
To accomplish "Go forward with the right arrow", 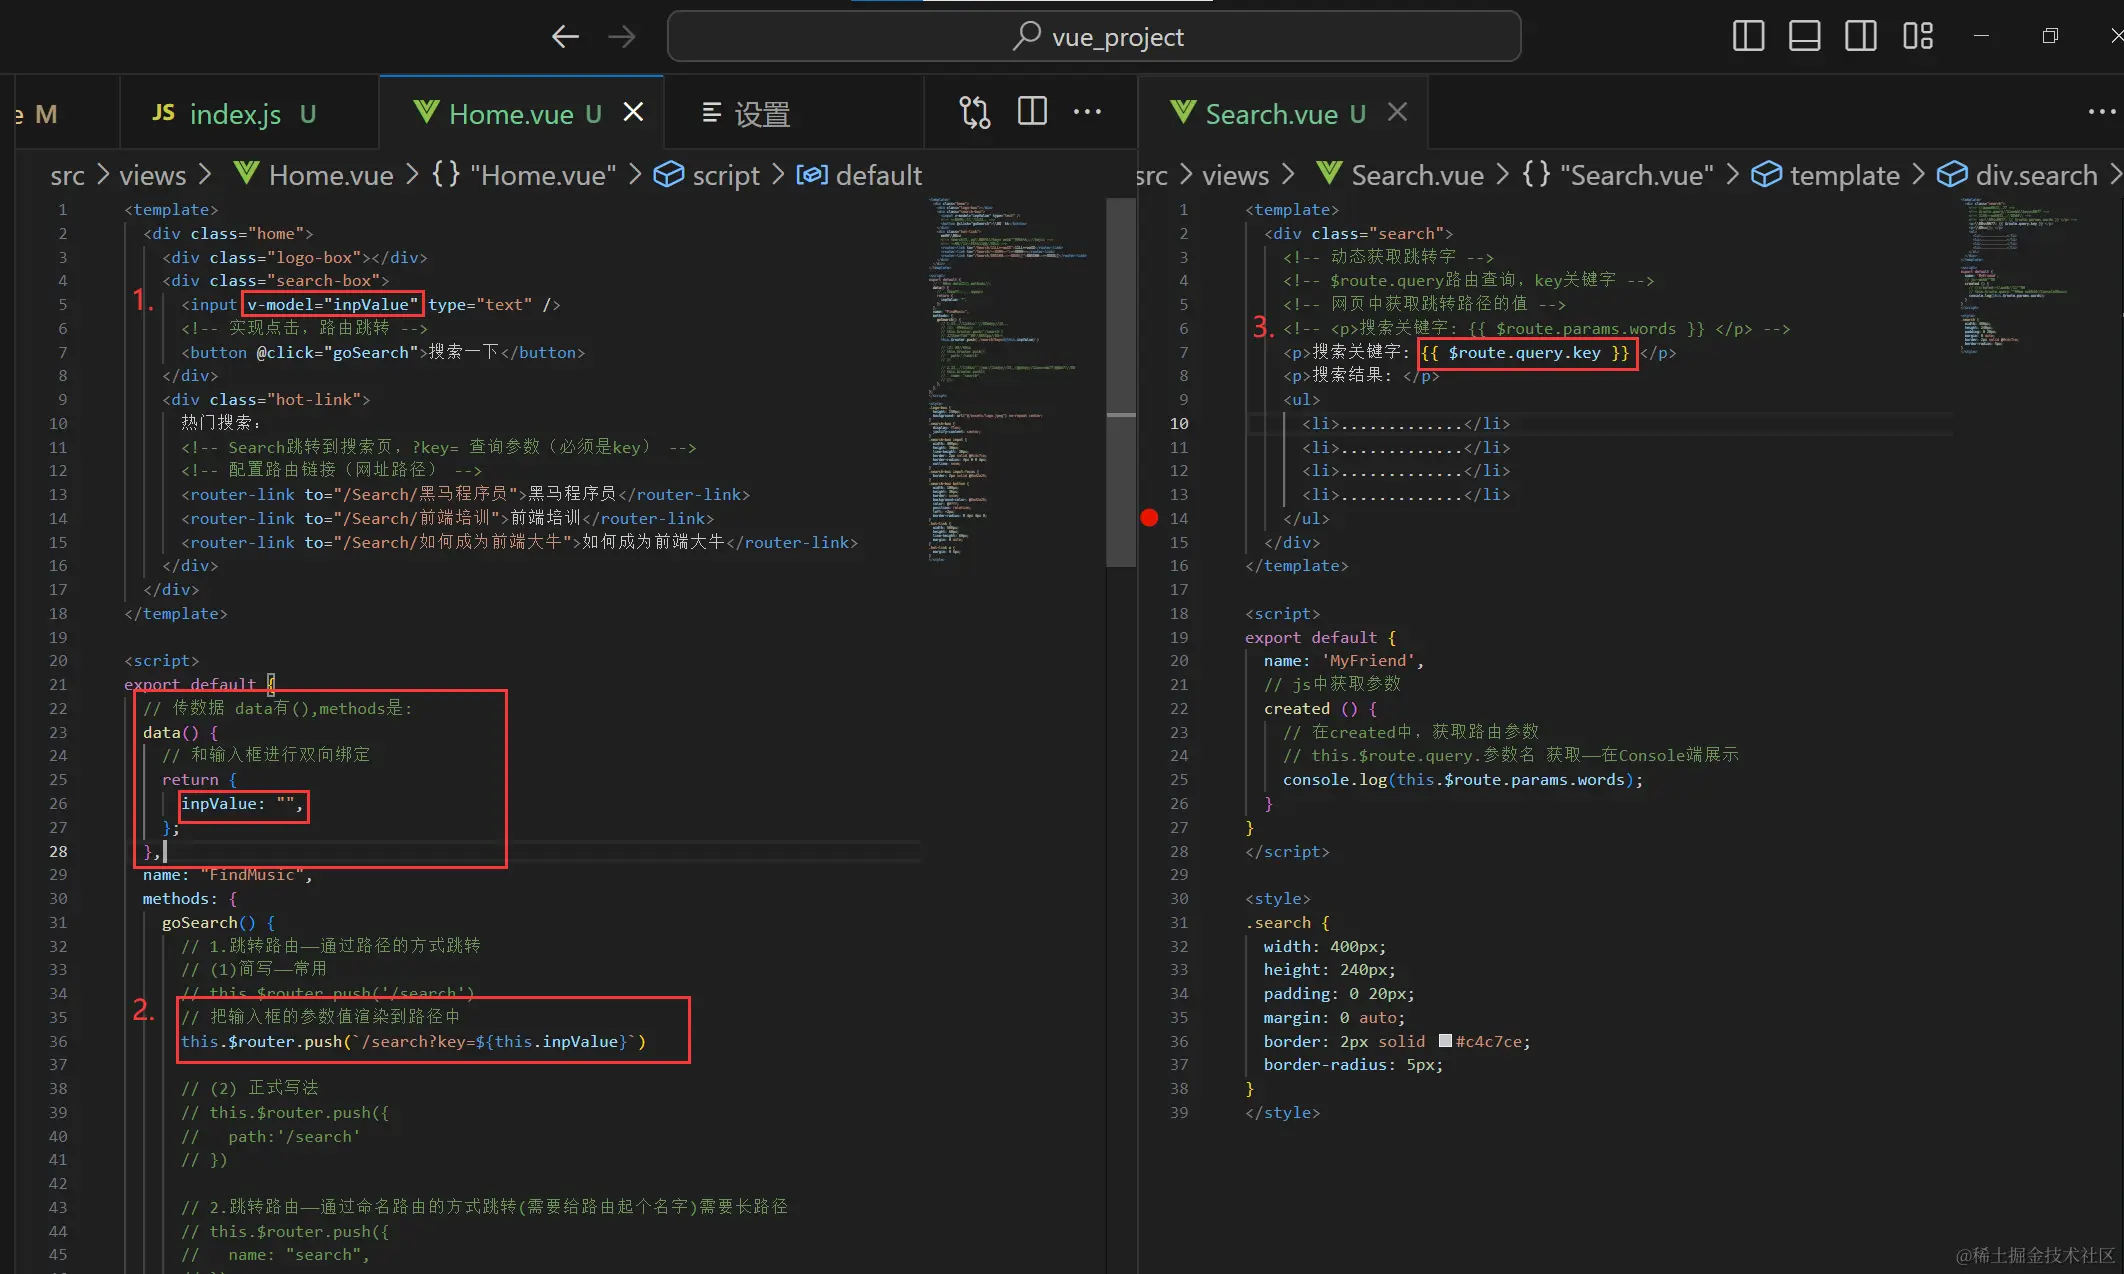I will point(621,37).
